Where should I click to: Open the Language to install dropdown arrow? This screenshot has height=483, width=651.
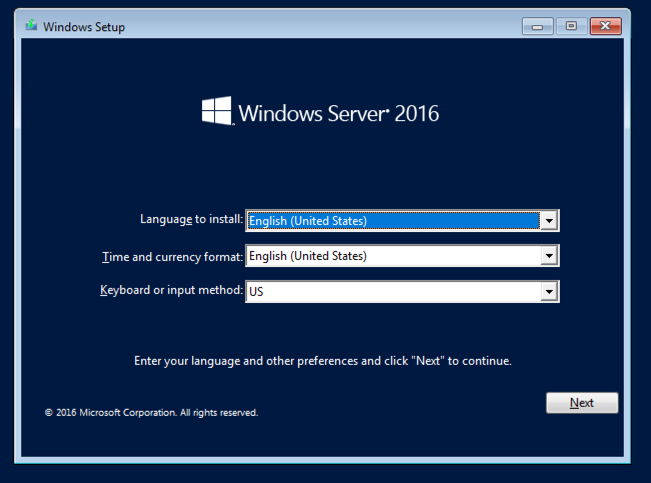coord(549,221)
